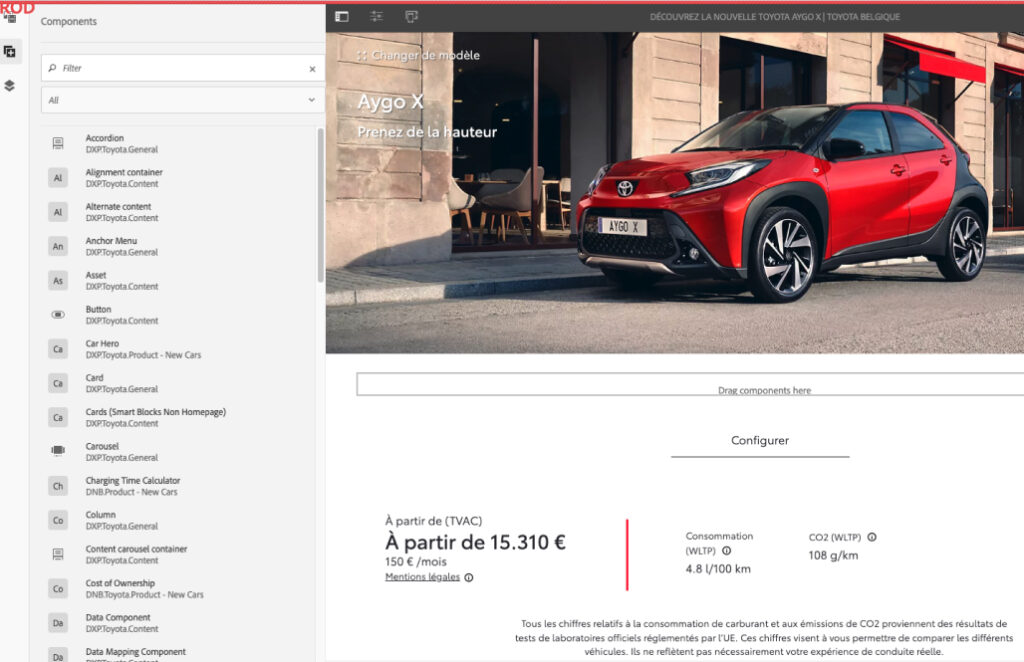
Task: Click the À partir de 15.310 € price
Action: (x=475, y=542)
